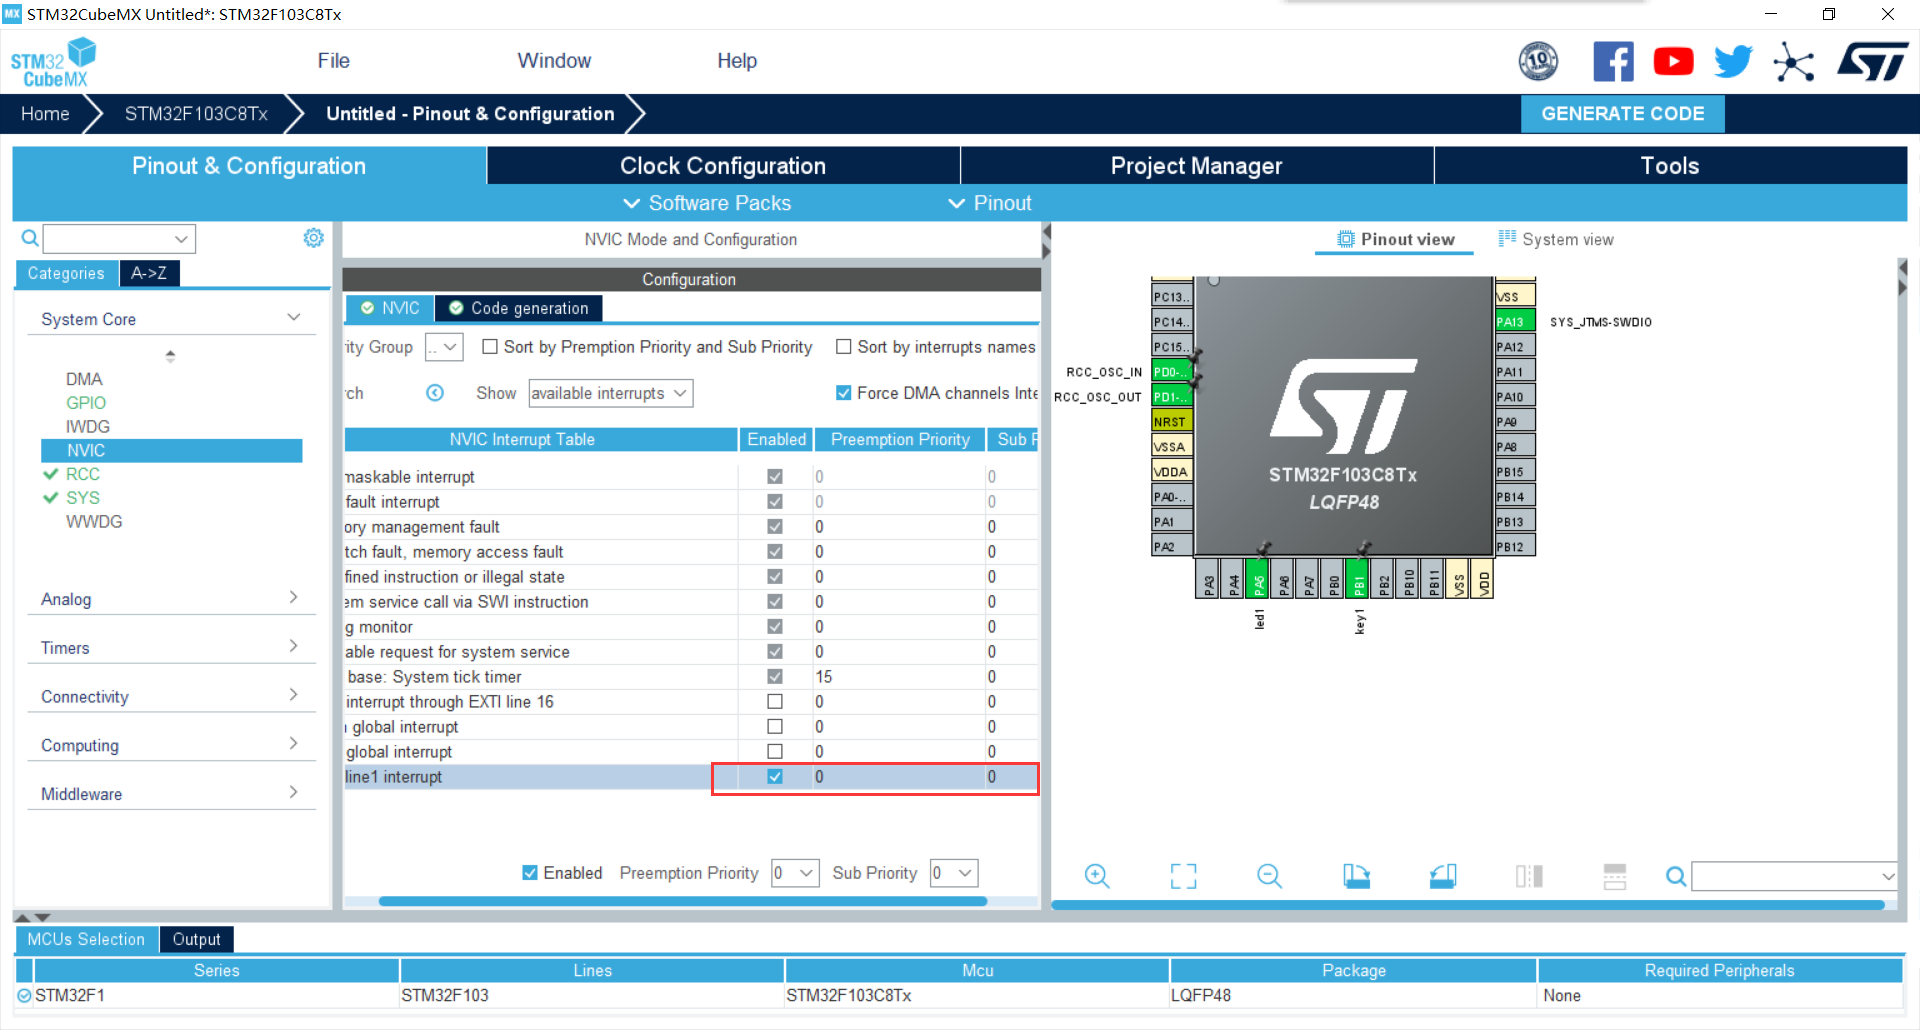The image size is (1920, 1030).
Task: Click the pinout view horizontal scrollbar
Action: pos(1467,905)
